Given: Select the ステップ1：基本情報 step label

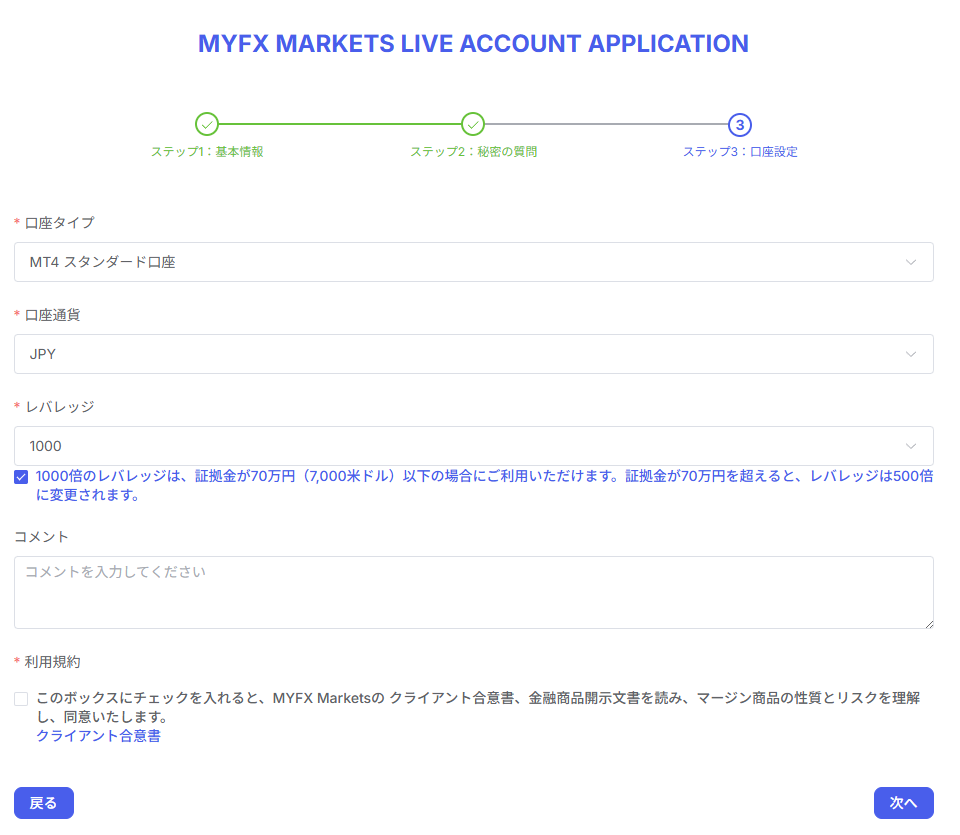Looking at the screenshot, I should coord(207,152).
